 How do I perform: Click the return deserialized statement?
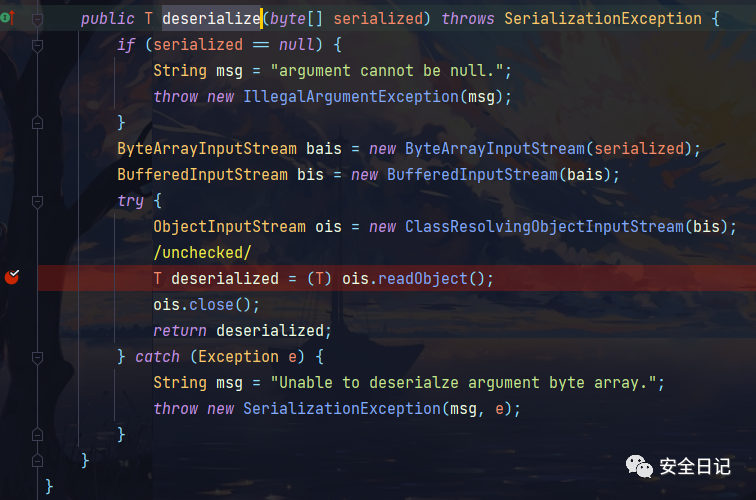pyautogui.click(x=243, y=331)
